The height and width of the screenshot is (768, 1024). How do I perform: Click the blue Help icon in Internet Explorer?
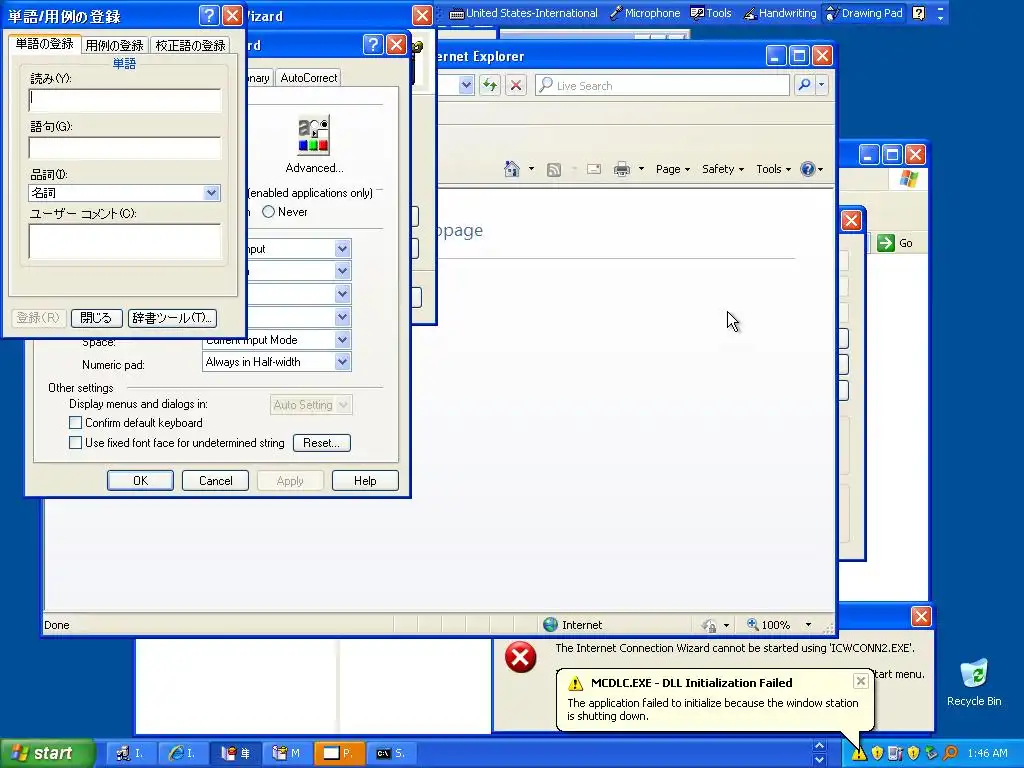[808, 169]
